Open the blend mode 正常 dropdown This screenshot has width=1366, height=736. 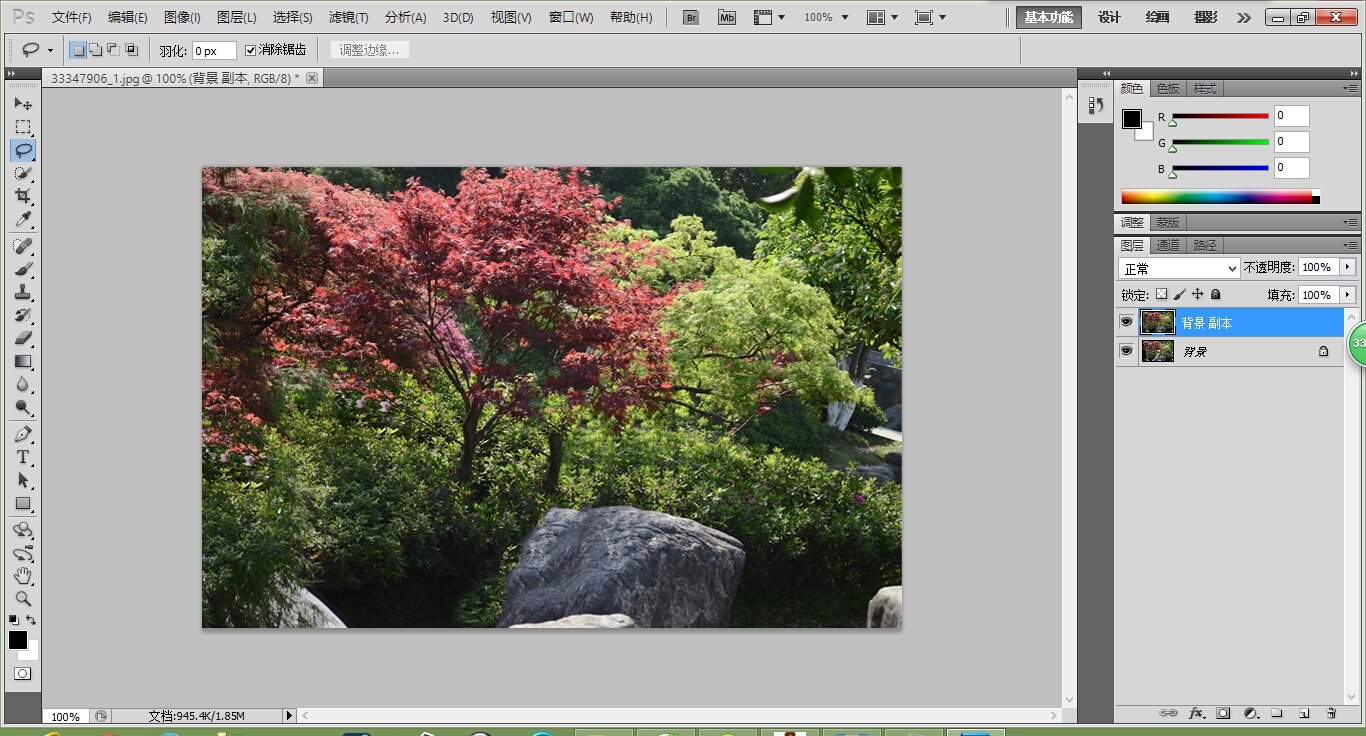point(1179,269)
